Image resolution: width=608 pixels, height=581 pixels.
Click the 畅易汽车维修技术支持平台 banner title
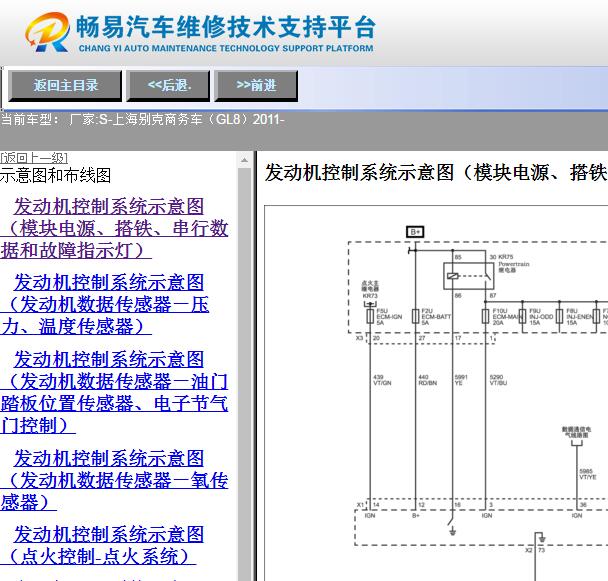tap(226, 27)
